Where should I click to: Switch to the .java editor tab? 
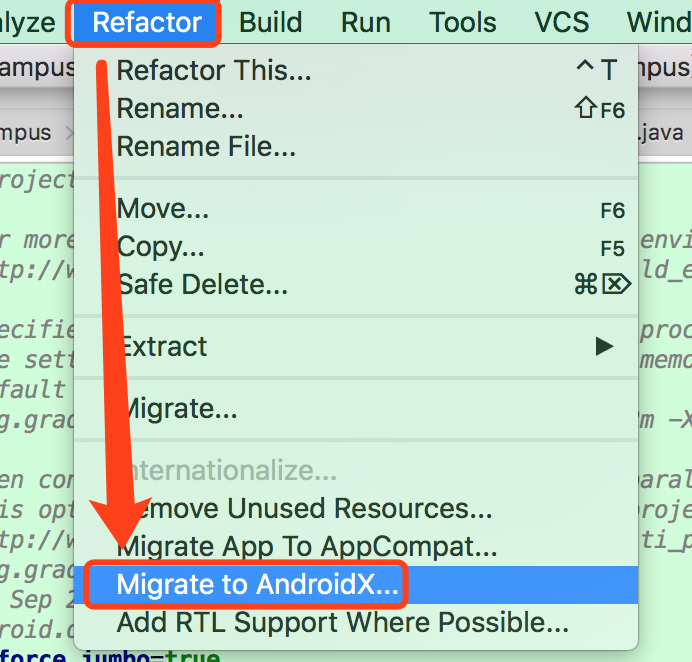point(660,133)
